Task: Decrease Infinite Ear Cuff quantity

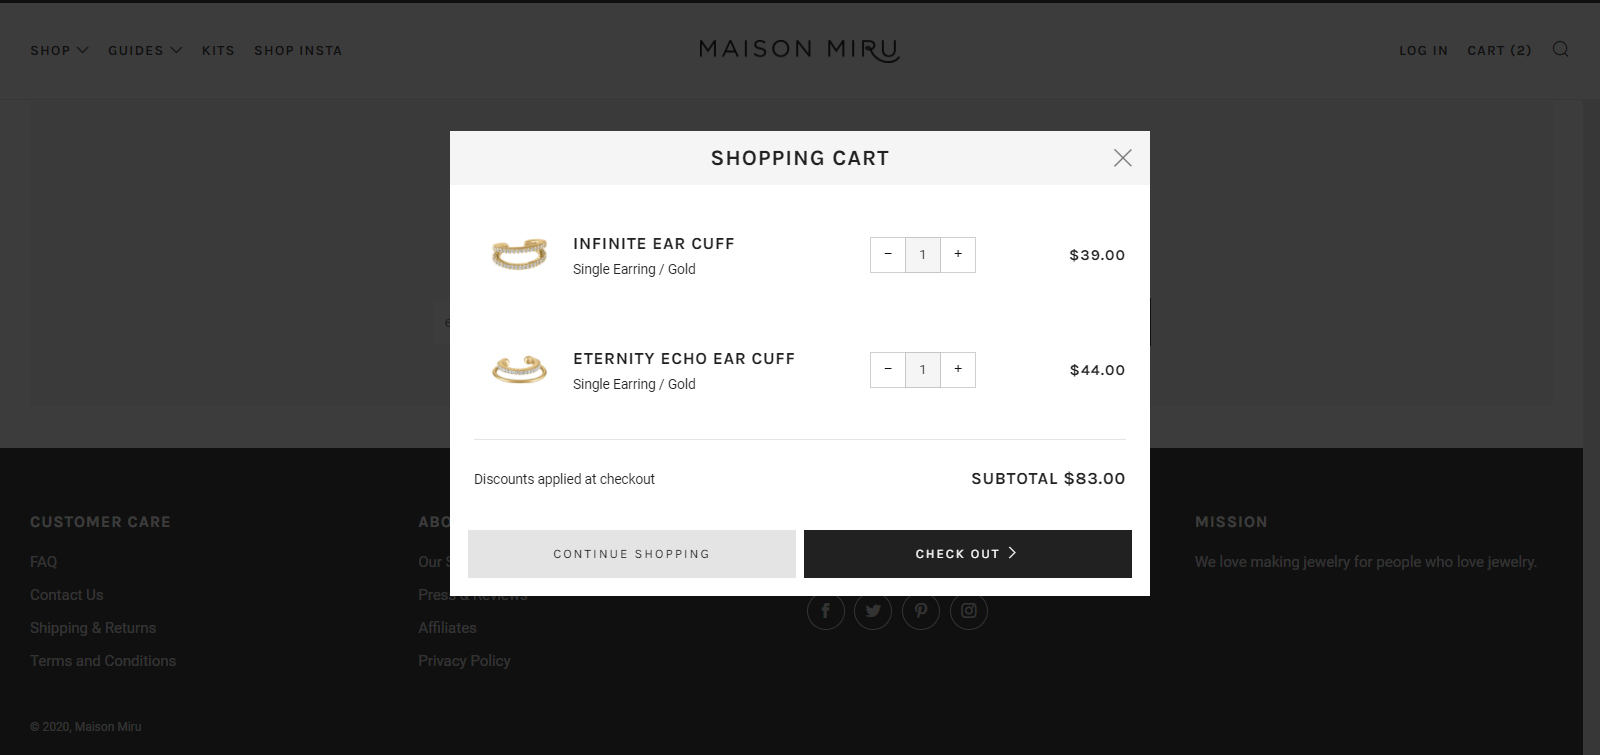Action: point(888,255)
